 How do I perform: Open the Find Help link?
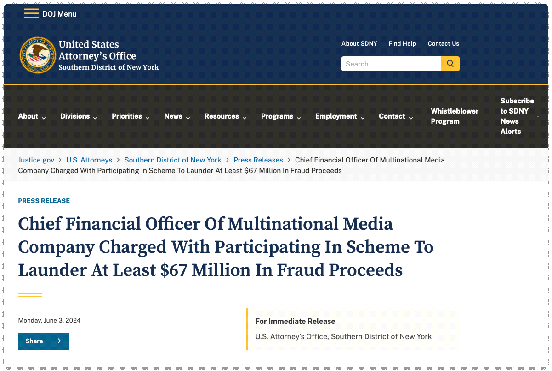[x=402, y=44]
